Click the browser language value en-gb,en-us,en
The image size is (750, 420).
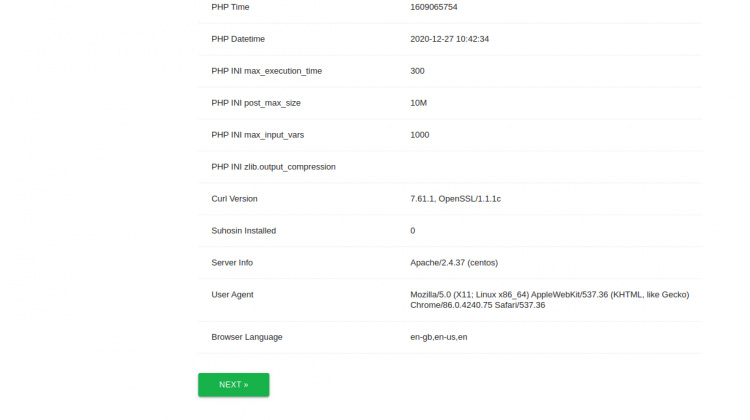(439, 337)
